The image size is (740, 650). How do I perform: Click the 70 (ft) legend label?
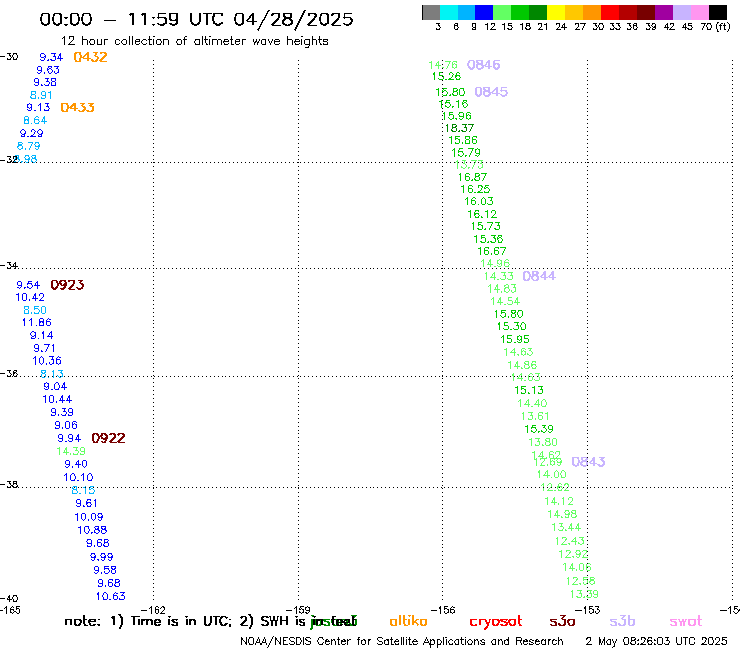[x=715, y=27]
